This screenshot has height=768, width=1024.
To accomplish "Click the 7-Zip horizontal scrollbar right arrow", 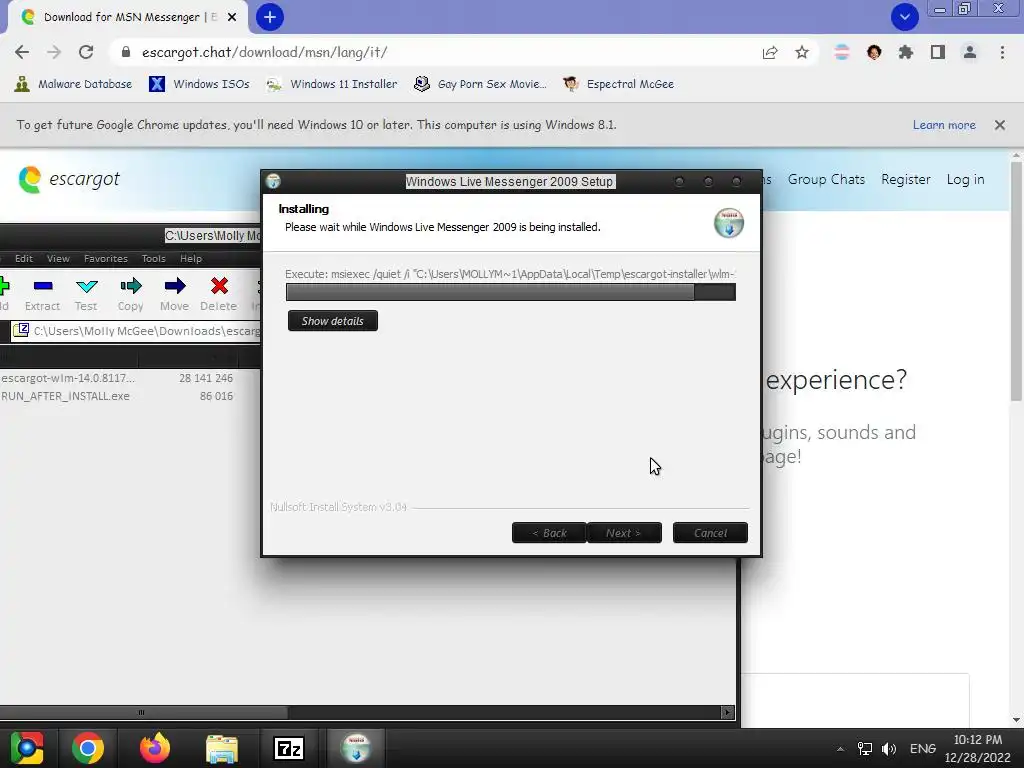I will [728, 712].
